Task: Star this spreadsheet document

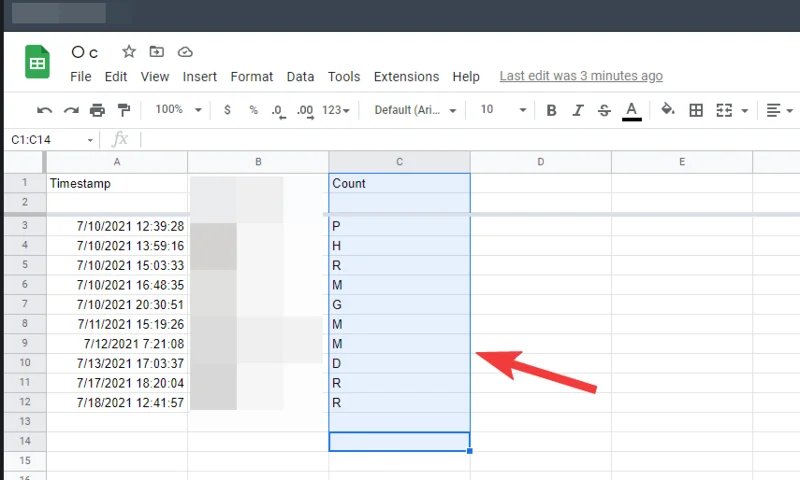Action: point(129,52)
